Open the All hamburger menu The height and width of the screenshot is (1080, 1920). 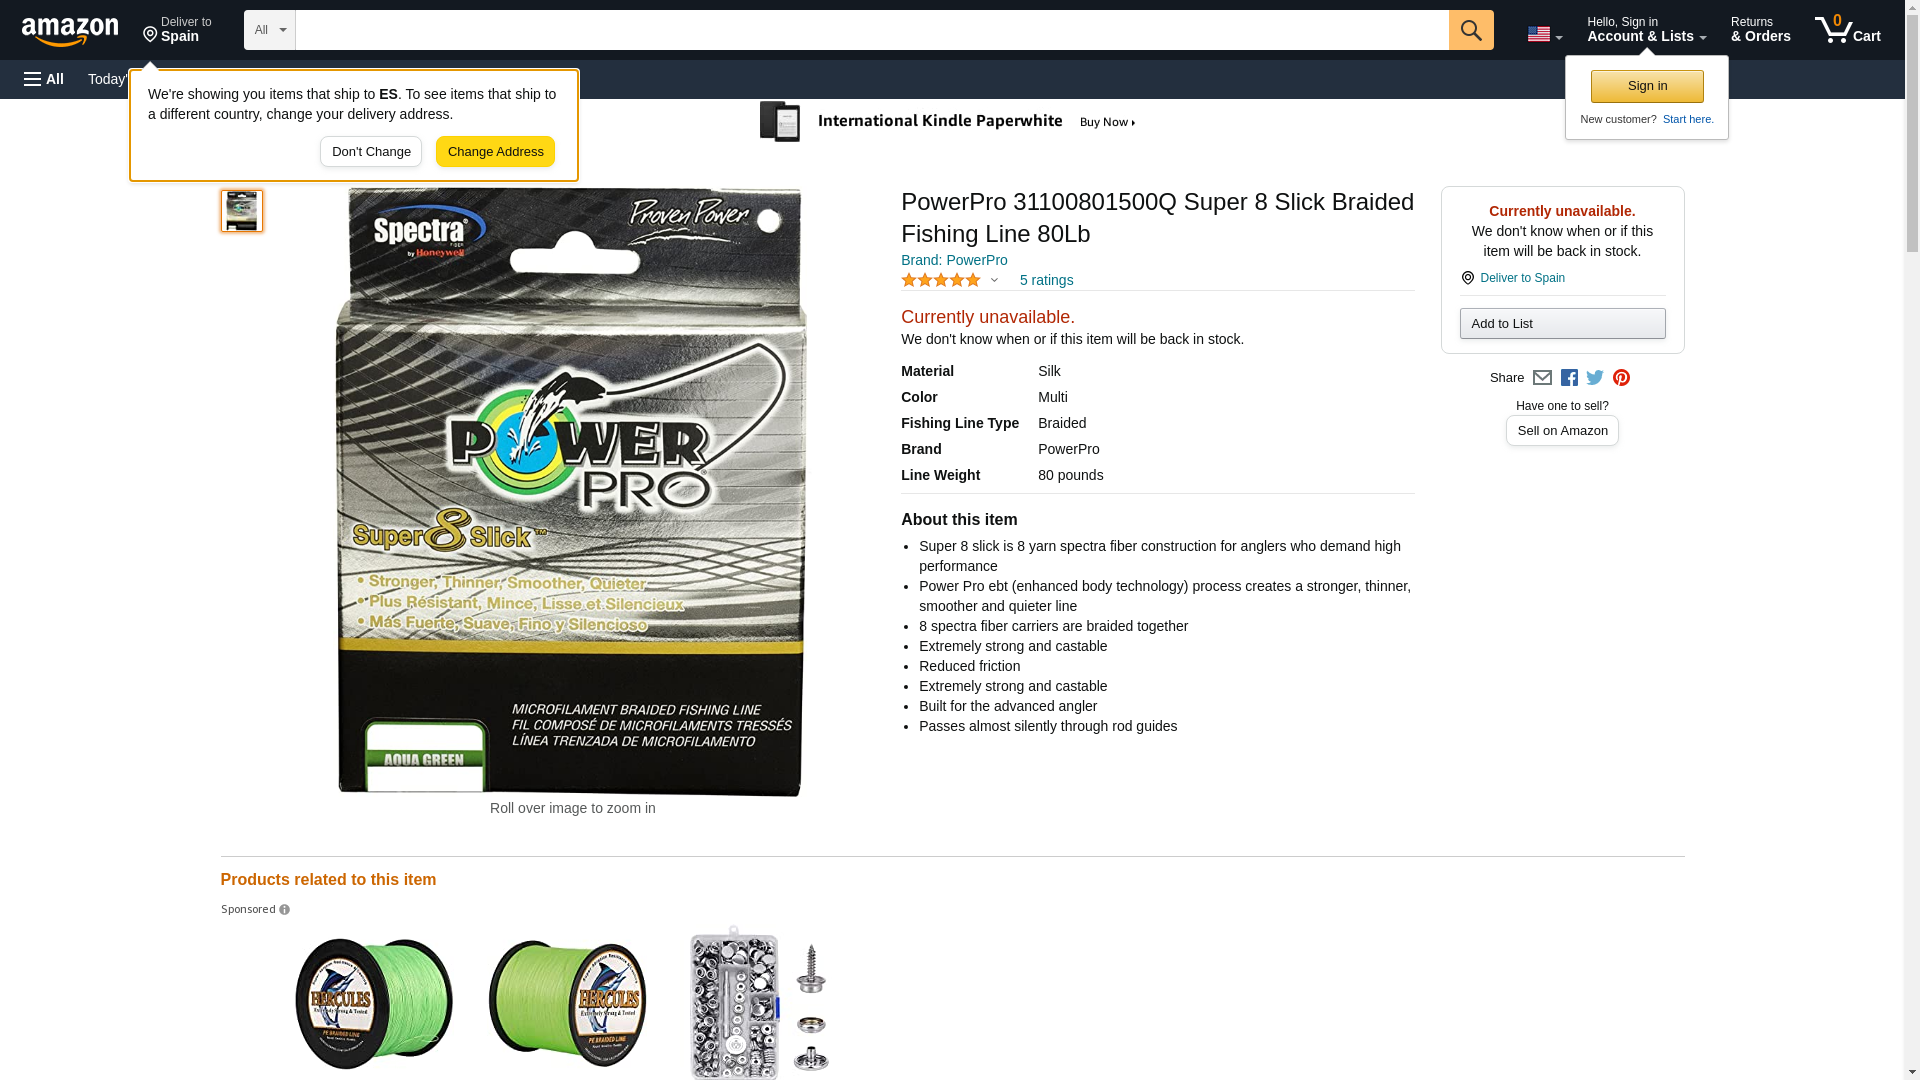pyautogui.click(x=44, y=79)
